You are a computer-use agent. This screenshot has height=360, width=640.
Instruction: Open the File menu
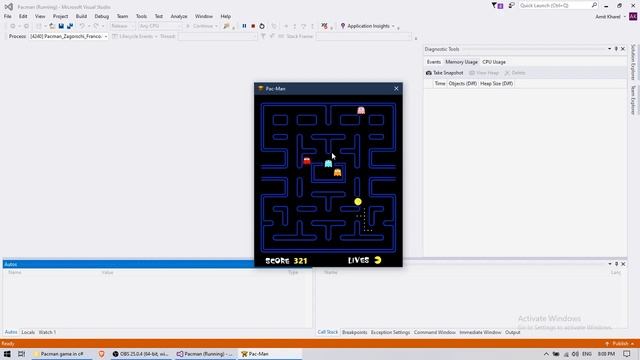(x=8, y=16)
